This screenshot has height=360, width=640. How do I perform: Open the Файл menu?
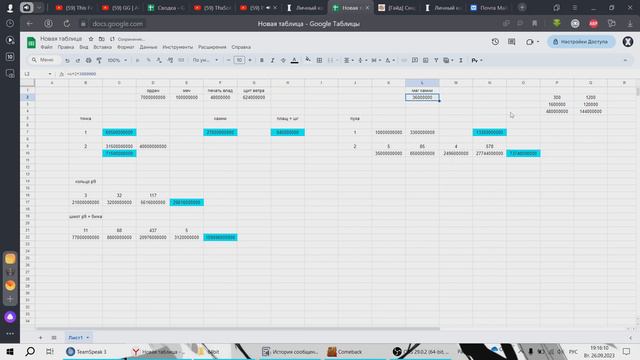coord(47,47)
